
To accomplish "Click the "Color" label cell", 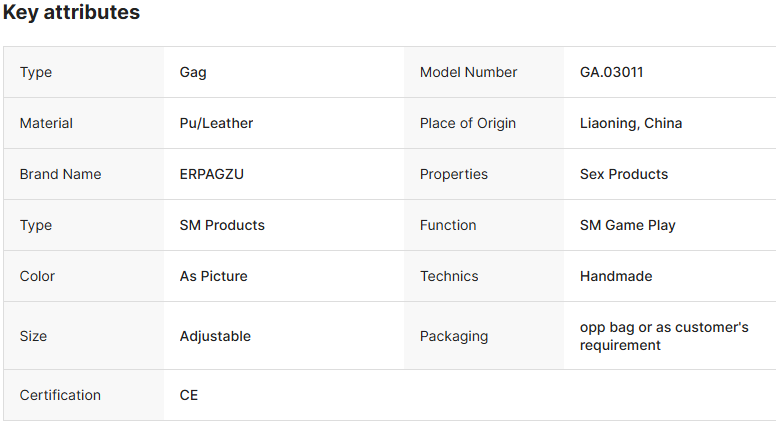I will [37, 276].
